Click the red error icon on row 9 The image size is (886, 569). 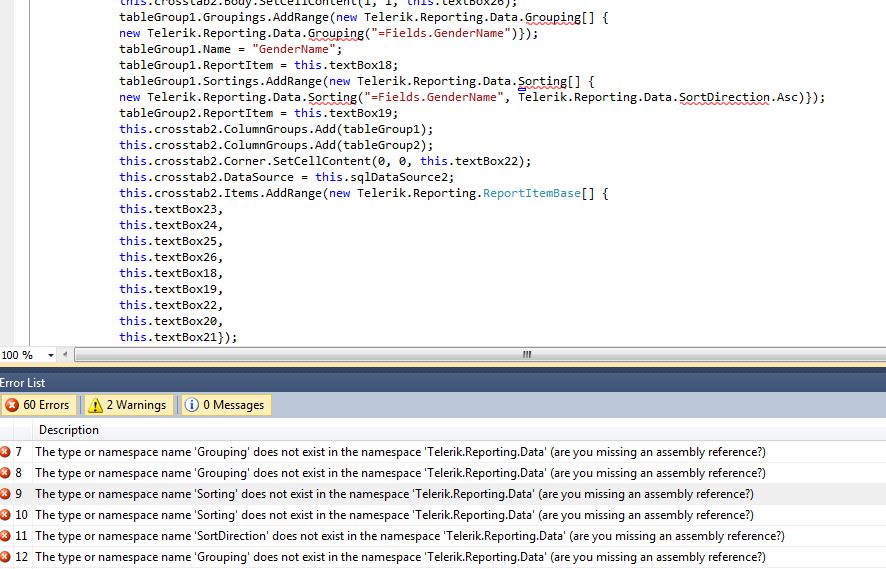pos(5,494)
